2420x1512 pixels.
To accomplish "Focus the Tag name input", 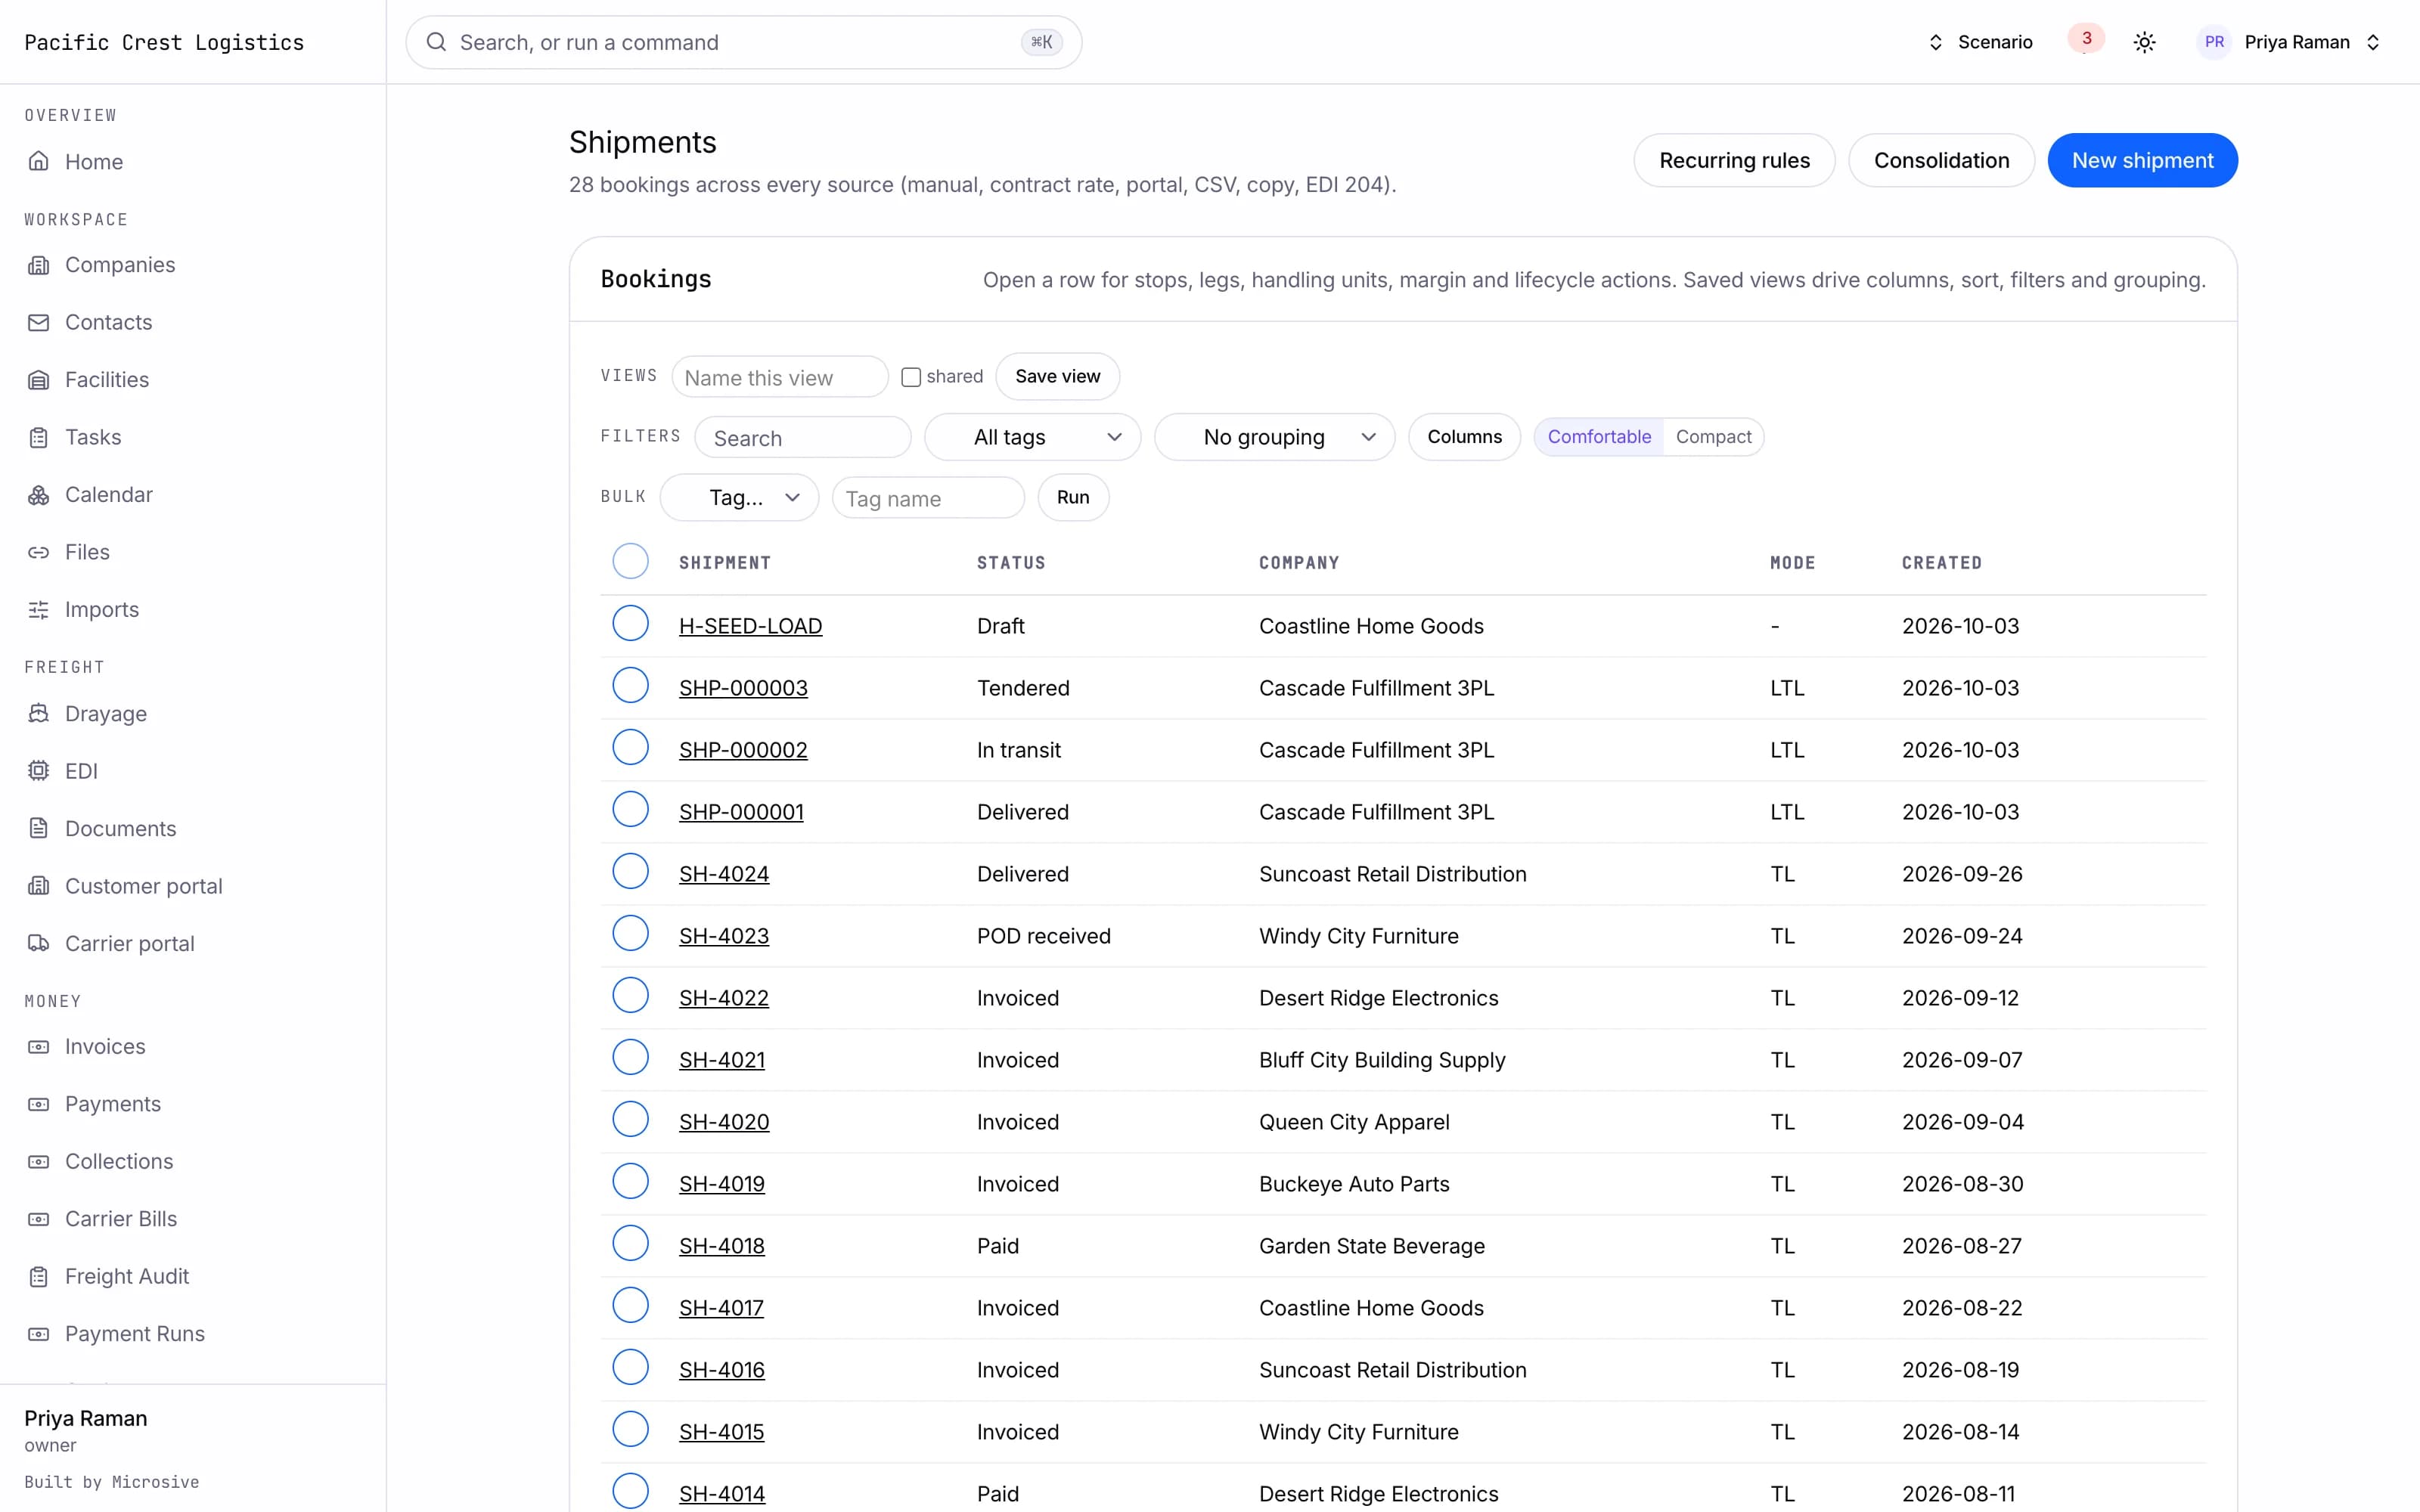I will [x=928, y=498].
